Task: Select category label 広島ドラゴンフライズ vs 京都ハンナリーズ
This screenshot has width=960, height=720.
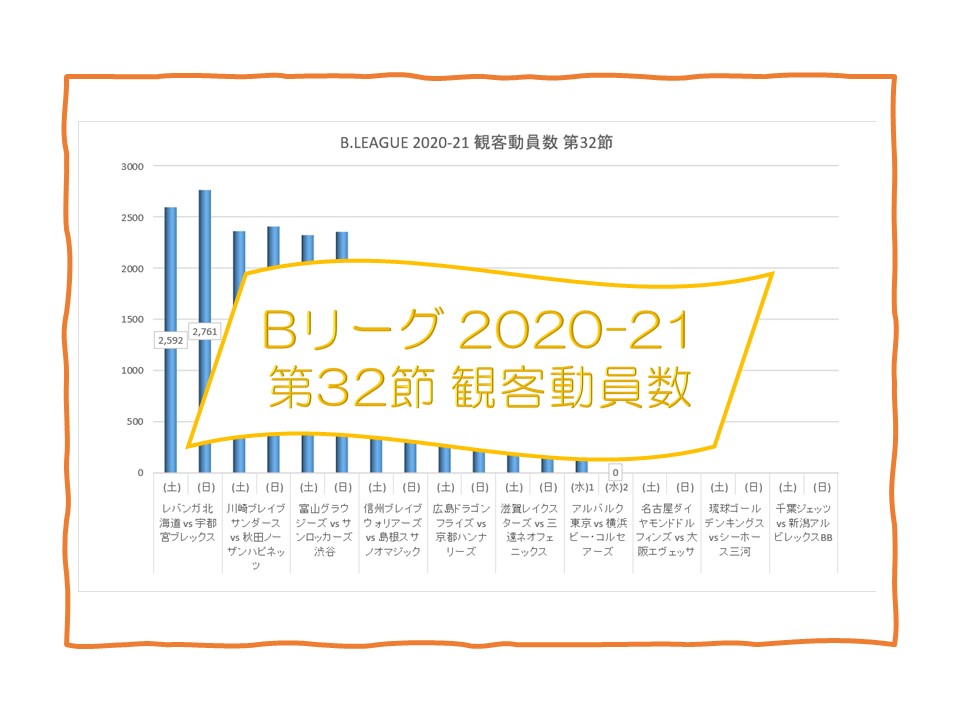Action: 462,530
